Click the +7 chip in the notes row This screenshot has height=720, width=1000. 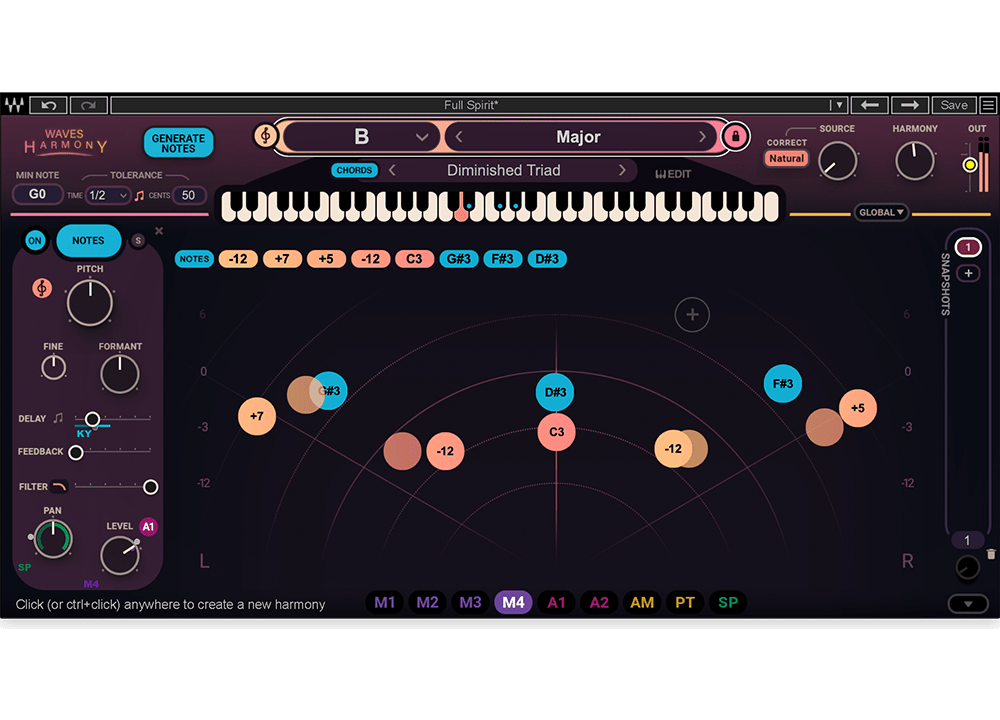coord(282,259)
